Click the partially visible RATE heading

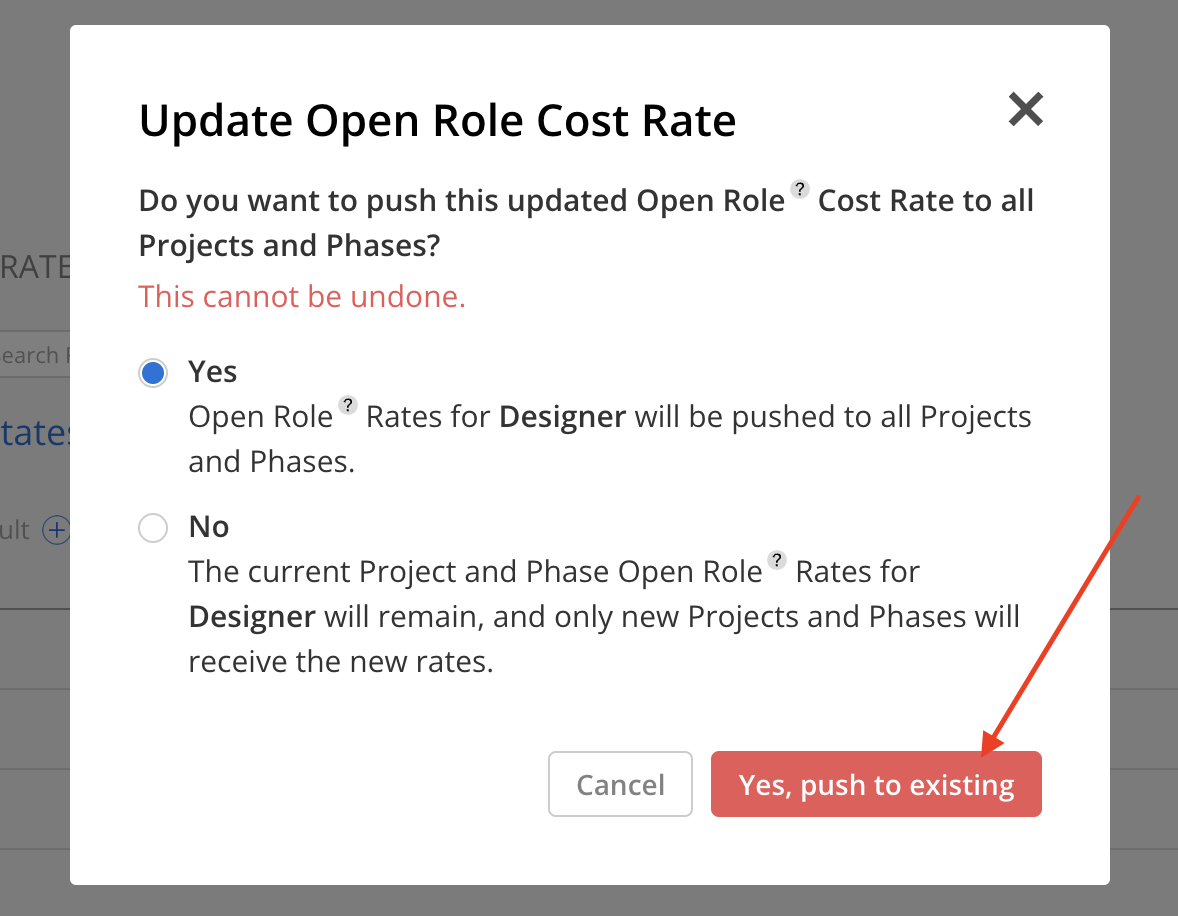pos(35,268)
